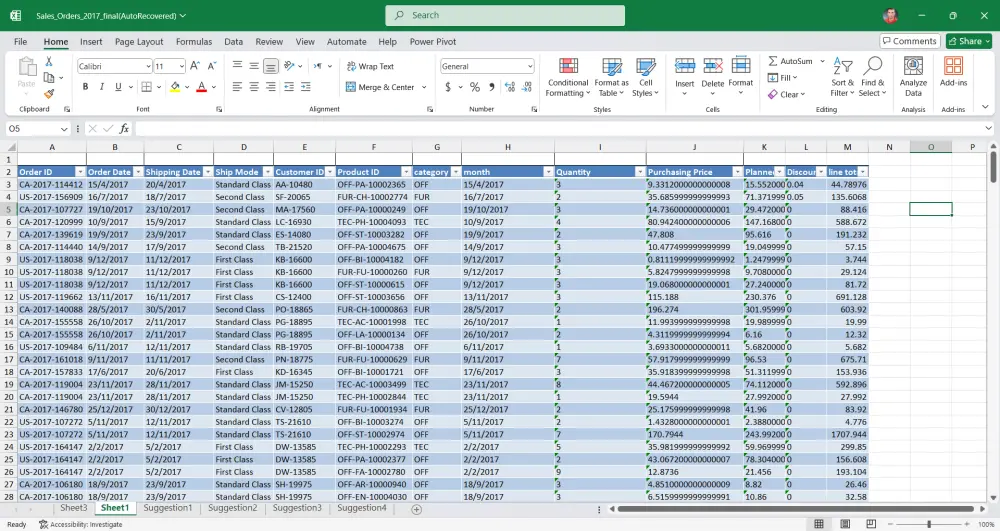Open Format as Table gallery
Viewport: 1000px width, 531px height.
(x=612, y=77)
